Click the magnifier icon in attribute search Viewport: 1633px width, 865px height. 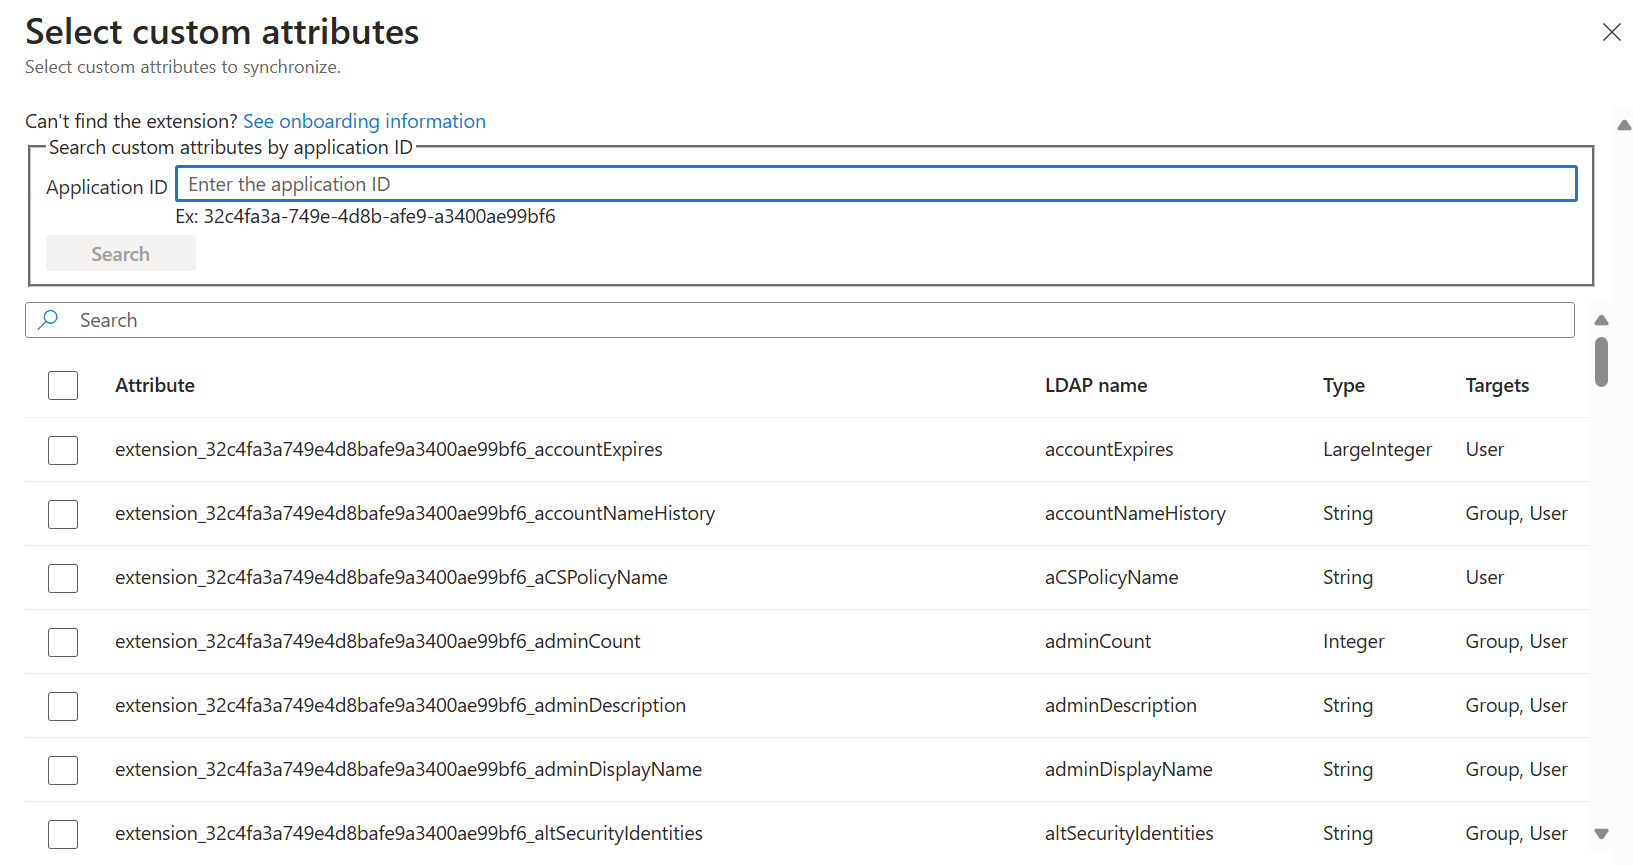coord(48,320)
